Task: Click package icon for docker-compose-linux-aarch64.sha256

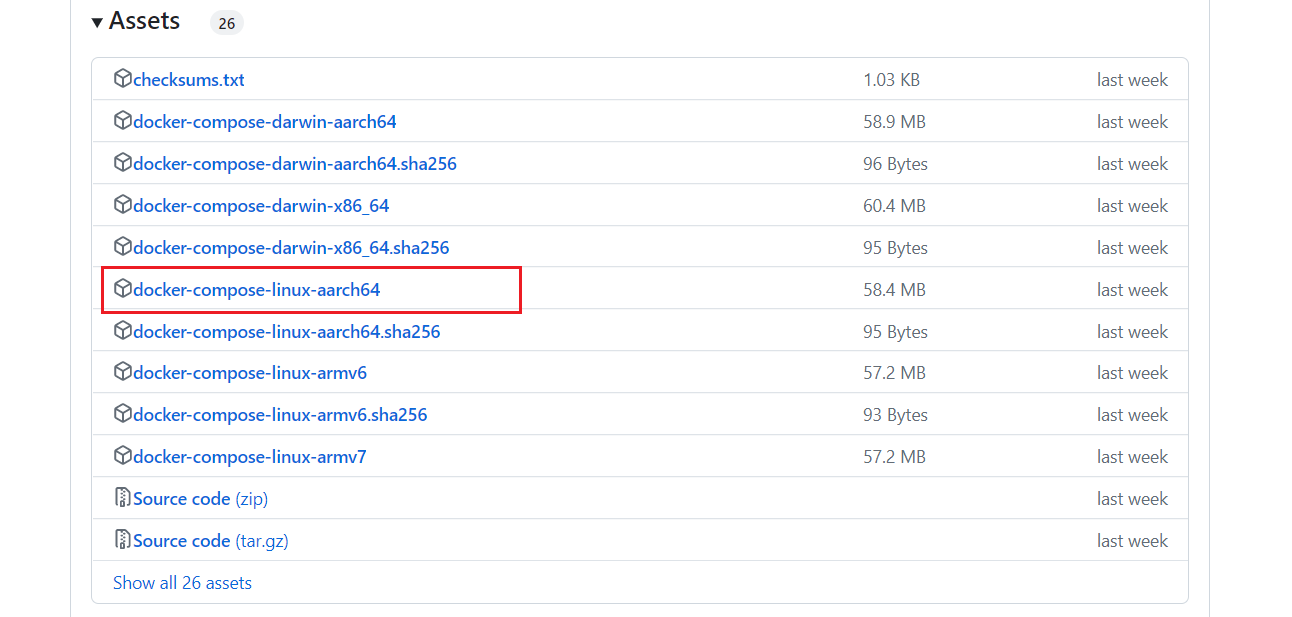Action: click(x=122, y=331)
